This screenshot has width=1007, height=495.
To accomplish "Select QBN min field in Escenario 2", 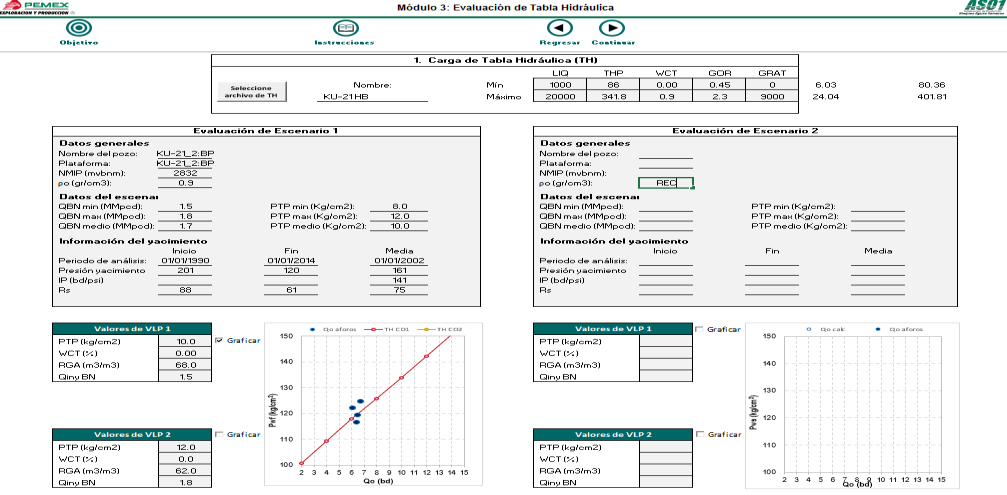I will 666,207.
